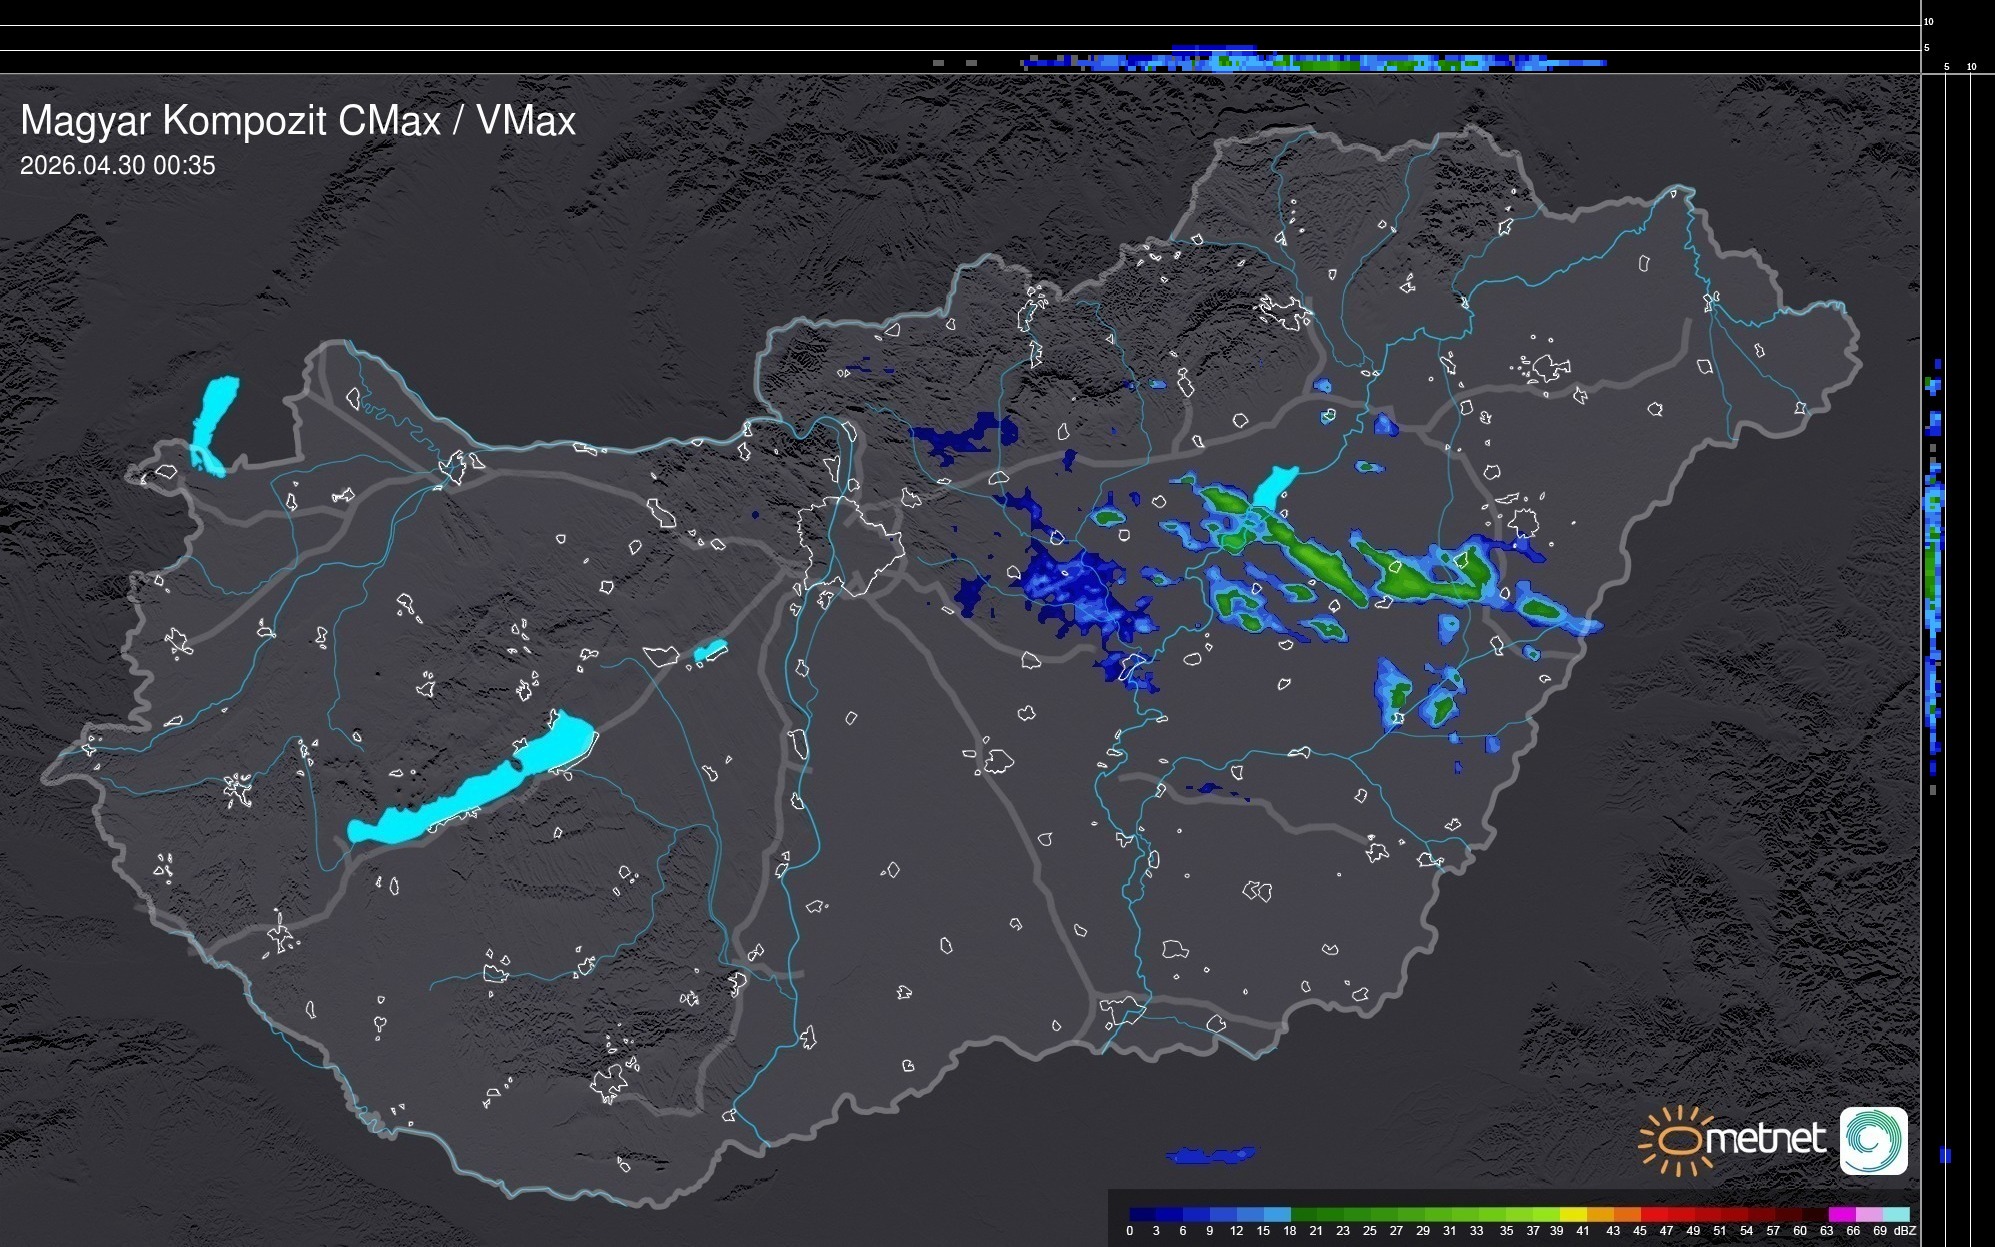Select the light cyan 69 dBZ swatch
The width and height of the screenshot is (1995, 1247).
(x=1896, y=1214)
